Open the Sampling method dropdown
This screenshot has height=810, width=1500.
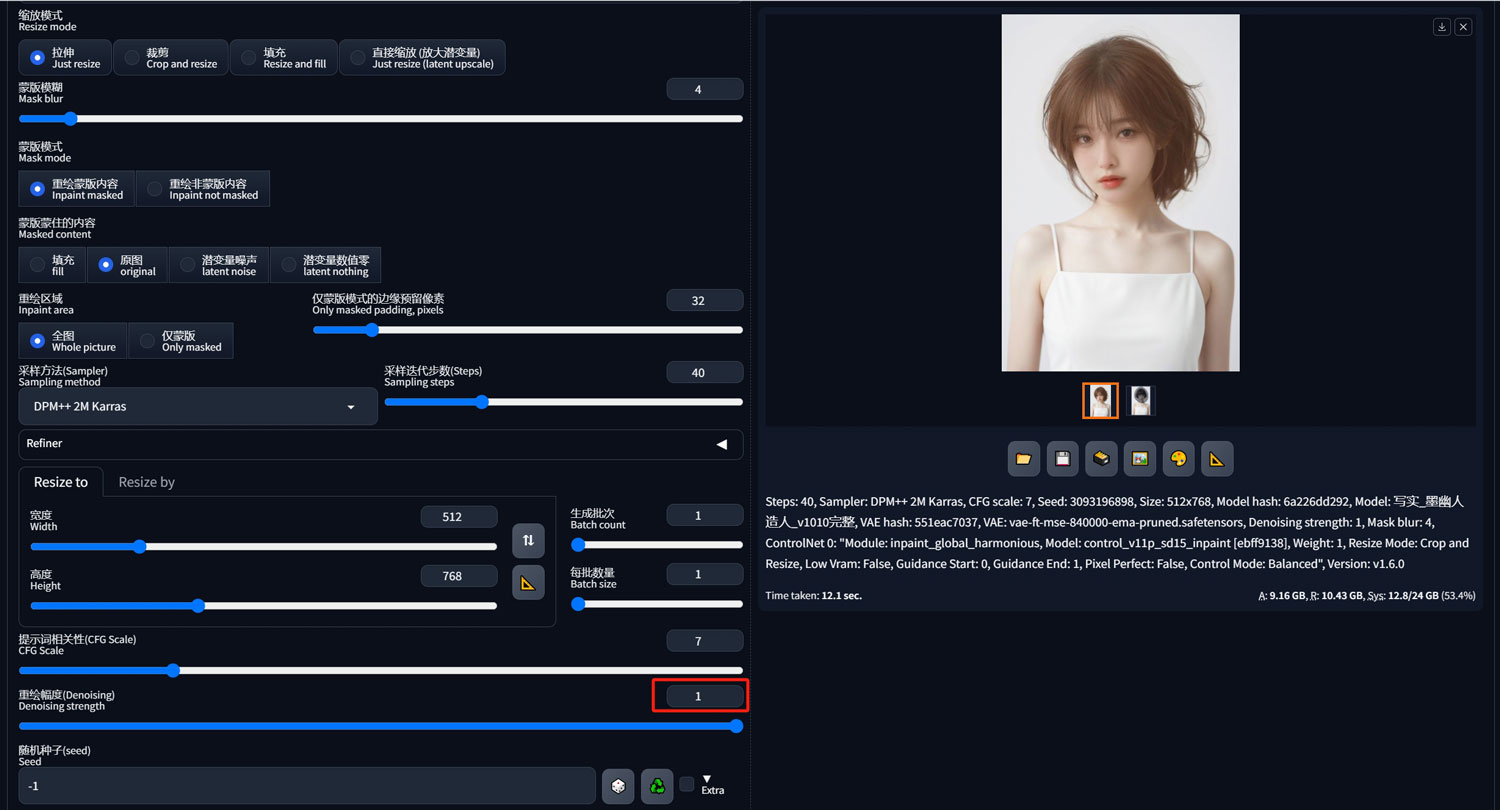tap(198, 407)
